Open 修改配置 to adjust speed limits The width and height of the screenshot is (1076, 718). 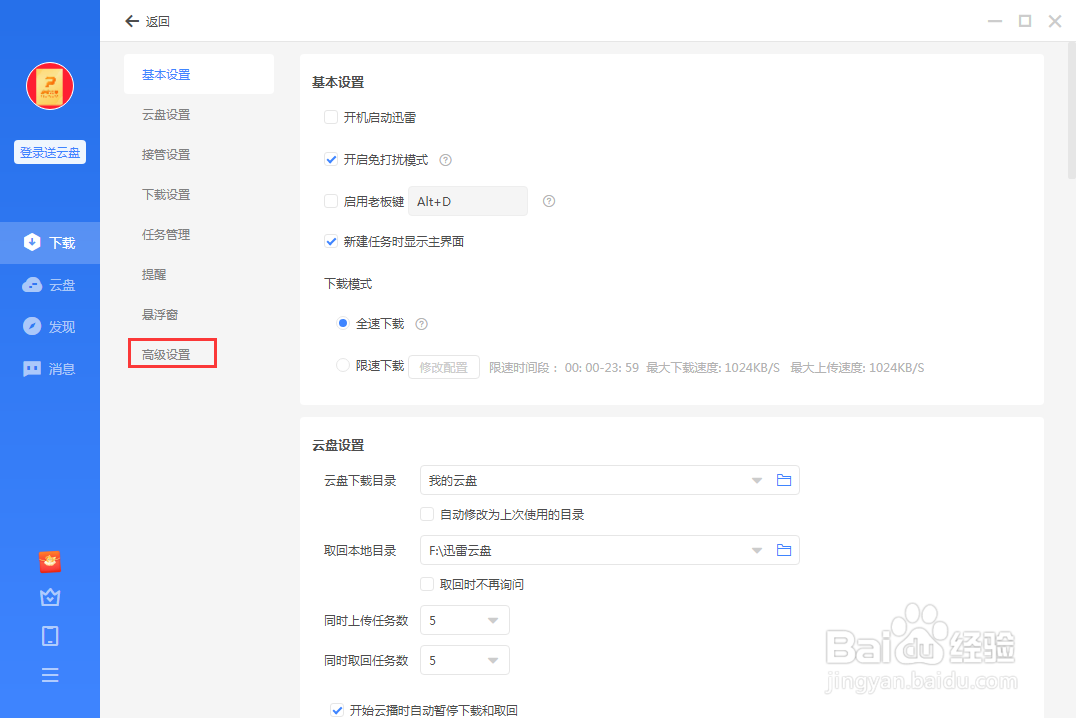[443, 366]
